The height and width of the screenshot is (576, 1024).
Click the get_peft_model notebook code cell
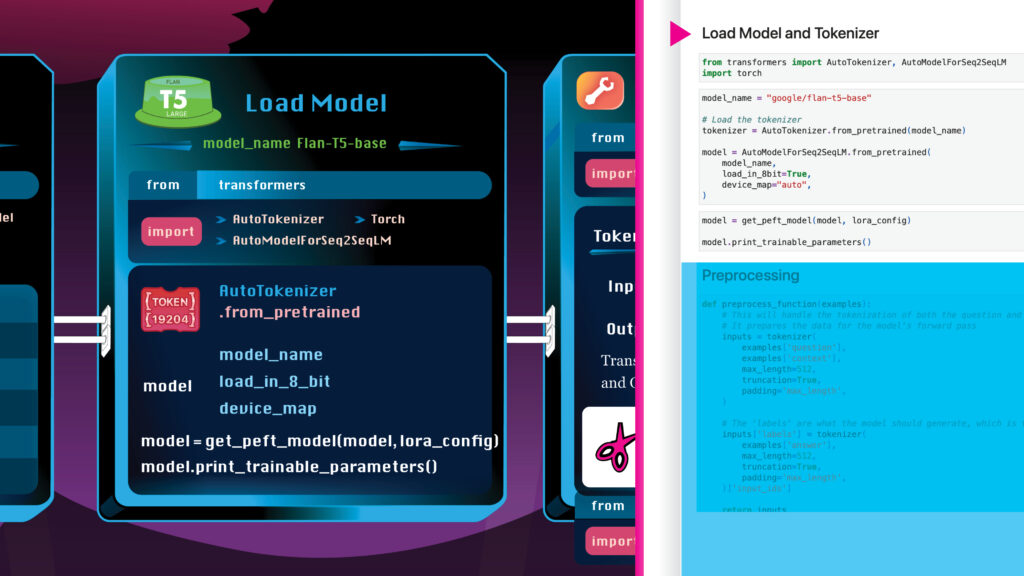(x=860, y=230)
